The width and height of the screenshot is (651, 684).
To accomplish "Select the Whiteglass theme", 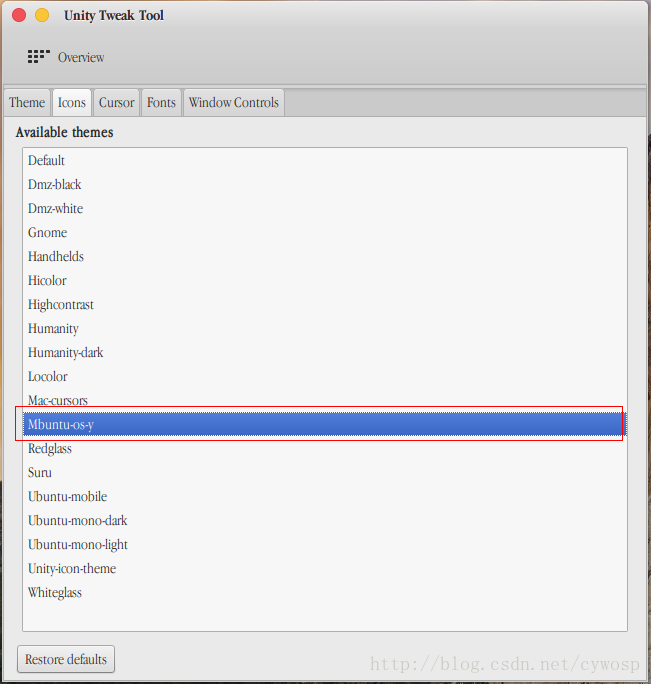I will [325, 592].
